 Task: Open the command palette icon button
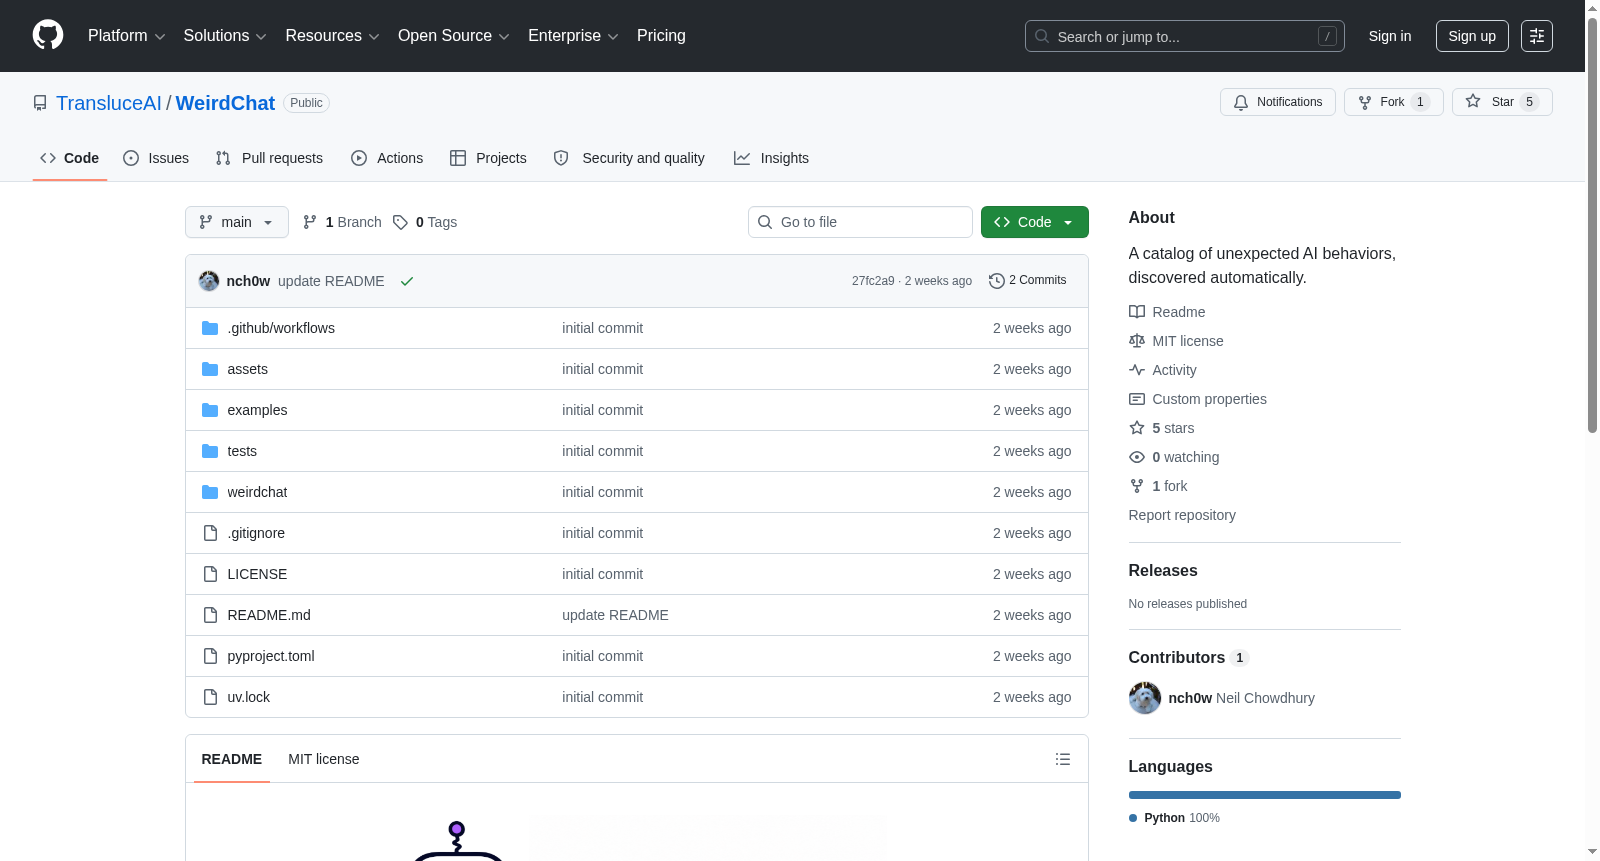click(1537, 36)
